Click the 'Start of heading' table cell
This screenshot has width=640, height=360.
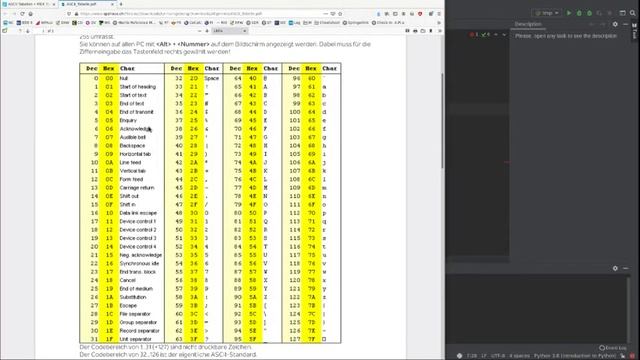point(138,87)
